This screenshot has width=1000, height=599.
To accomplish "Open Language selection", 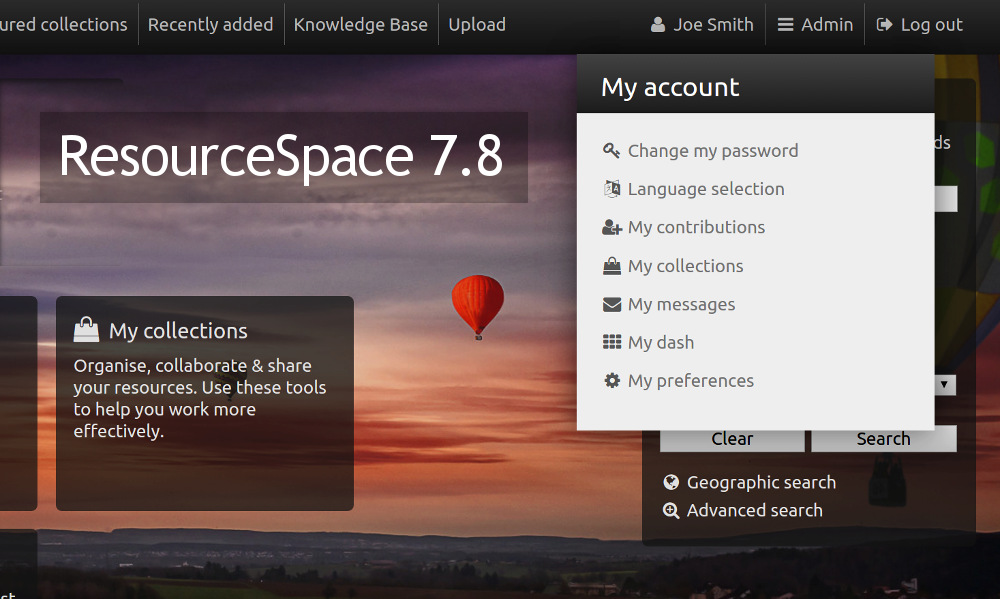I will [706, 189].
